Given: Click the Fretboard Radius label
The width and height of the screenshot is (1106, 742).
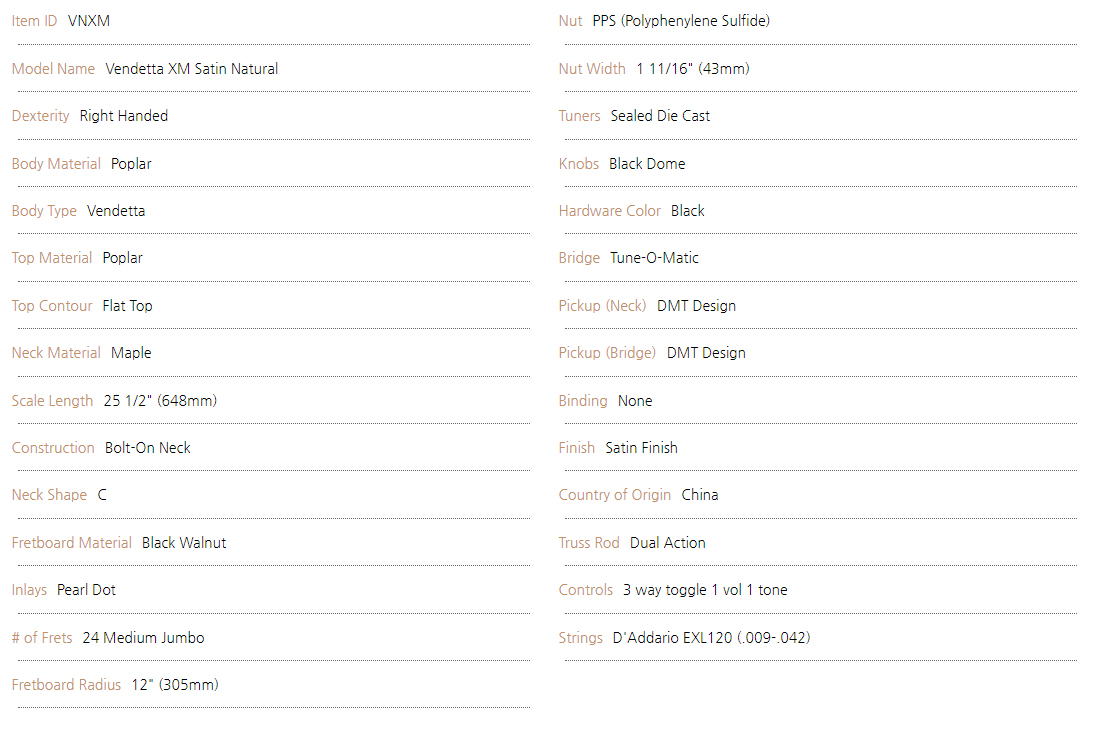Looking at the screenshot, I should pos(66,685).
